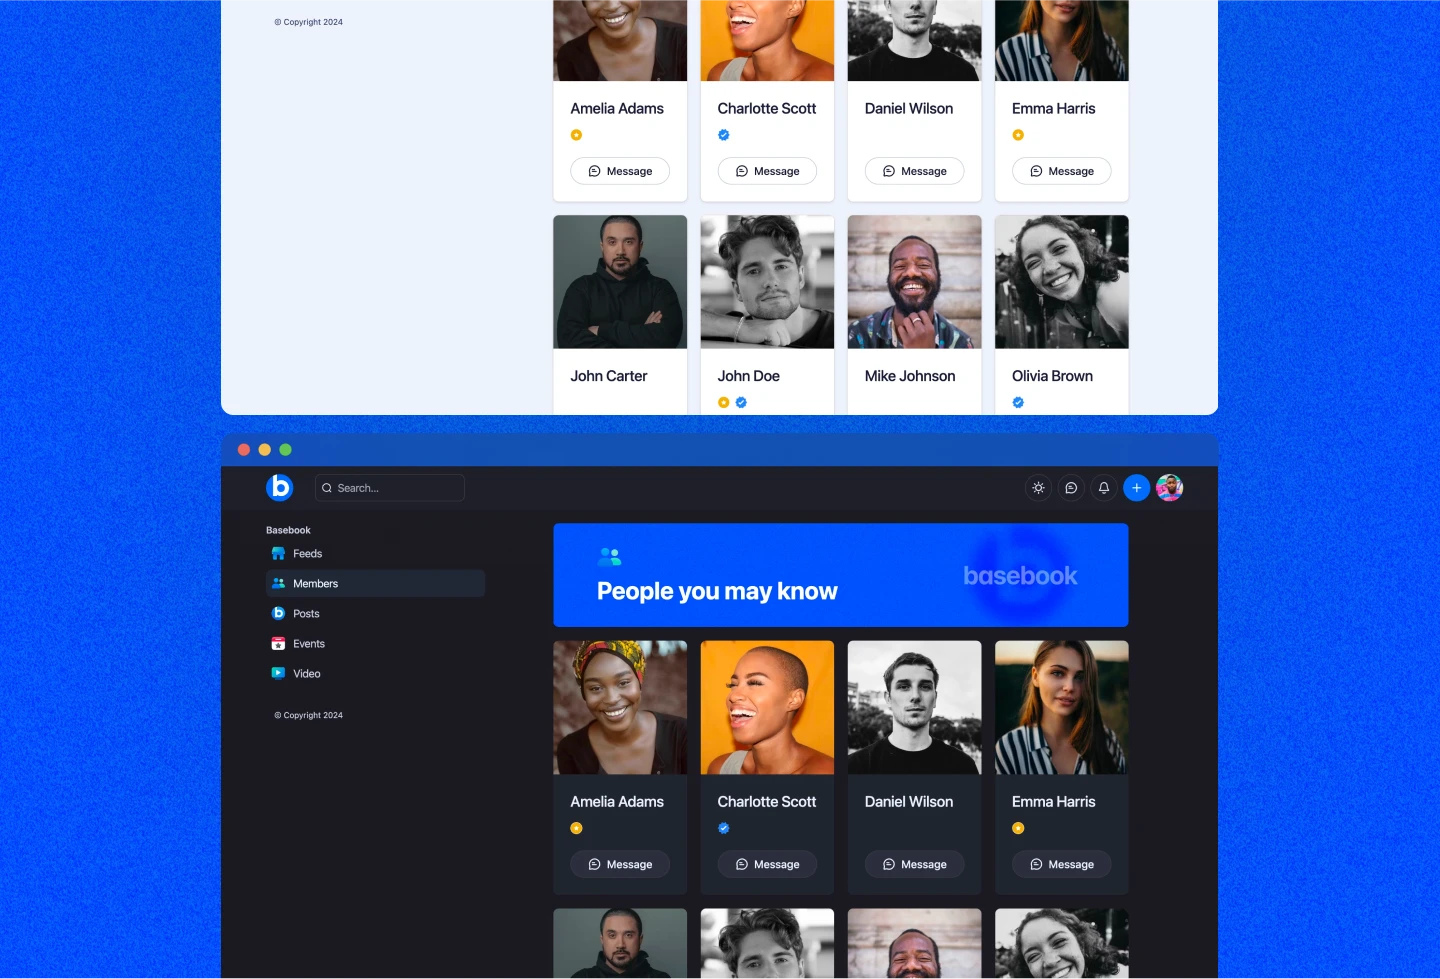Click the Posts b icon in sidebar
This screenshot has height=979, width=1440.
pos(279,613)
